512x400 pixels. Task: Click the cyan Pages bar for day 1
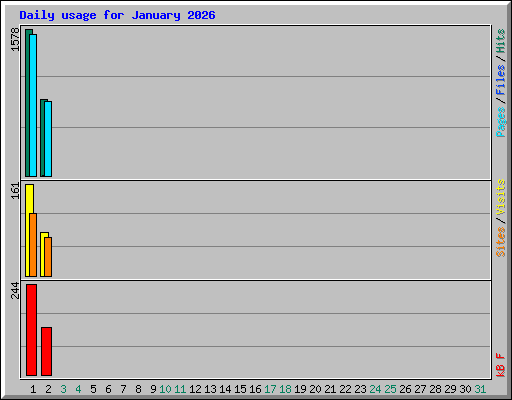pos(33,105)
